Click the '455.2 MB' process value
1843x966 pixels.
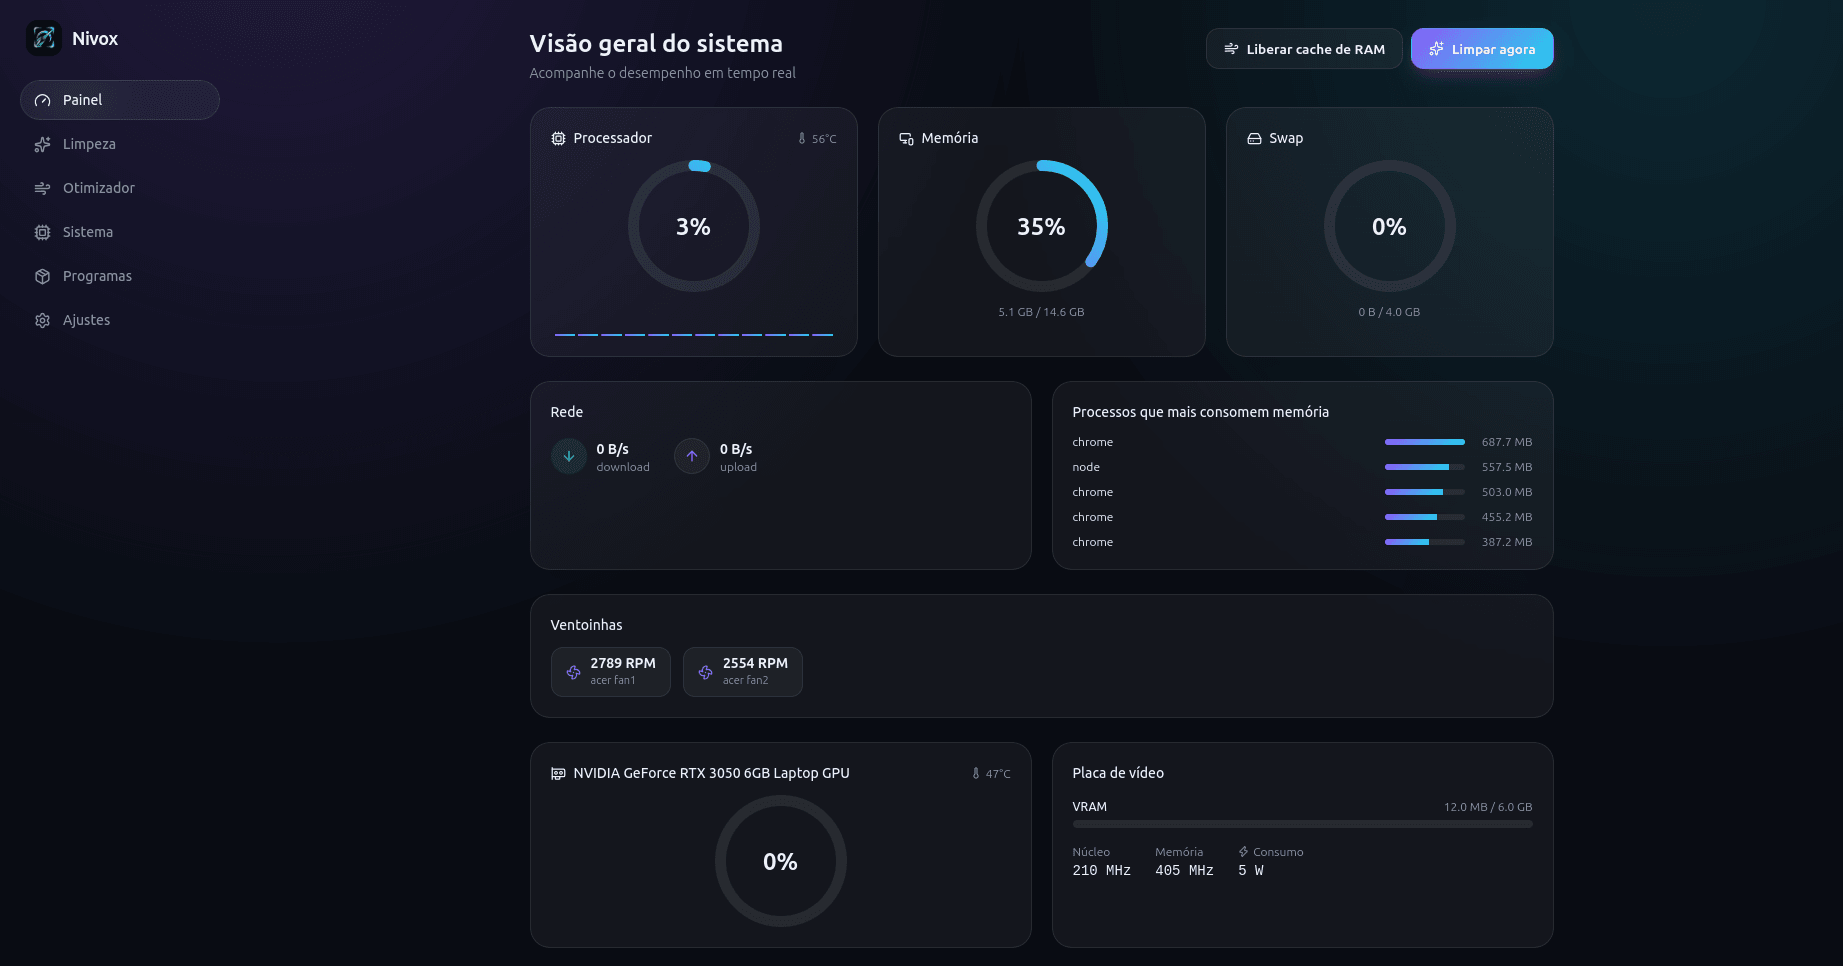(x=1507, y=517)
